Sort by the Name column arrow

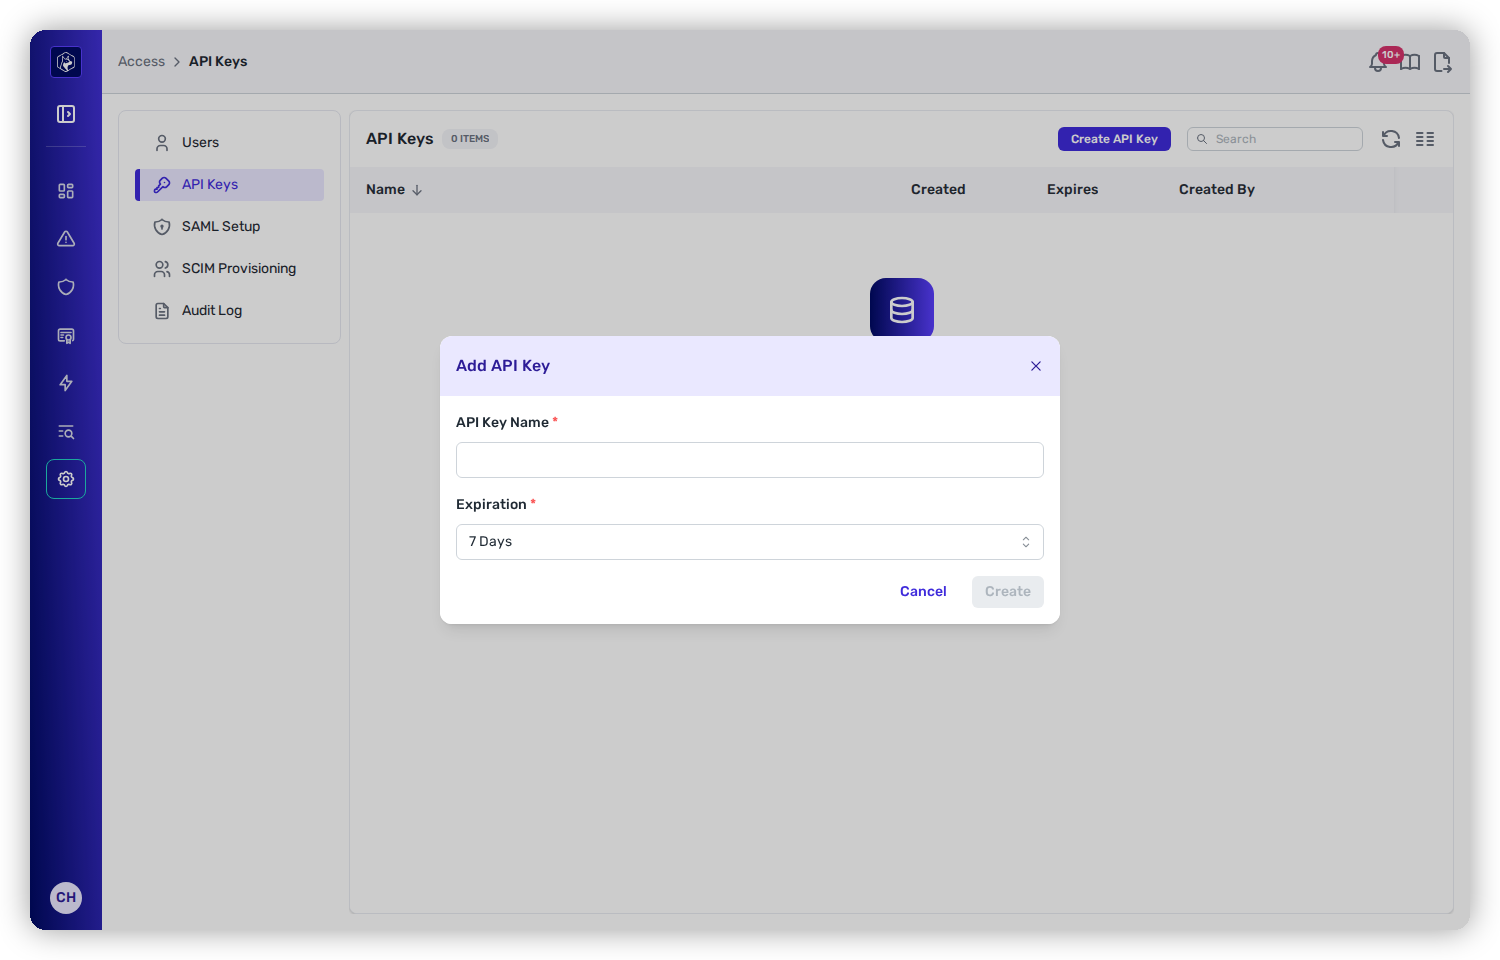coord(417,190)
